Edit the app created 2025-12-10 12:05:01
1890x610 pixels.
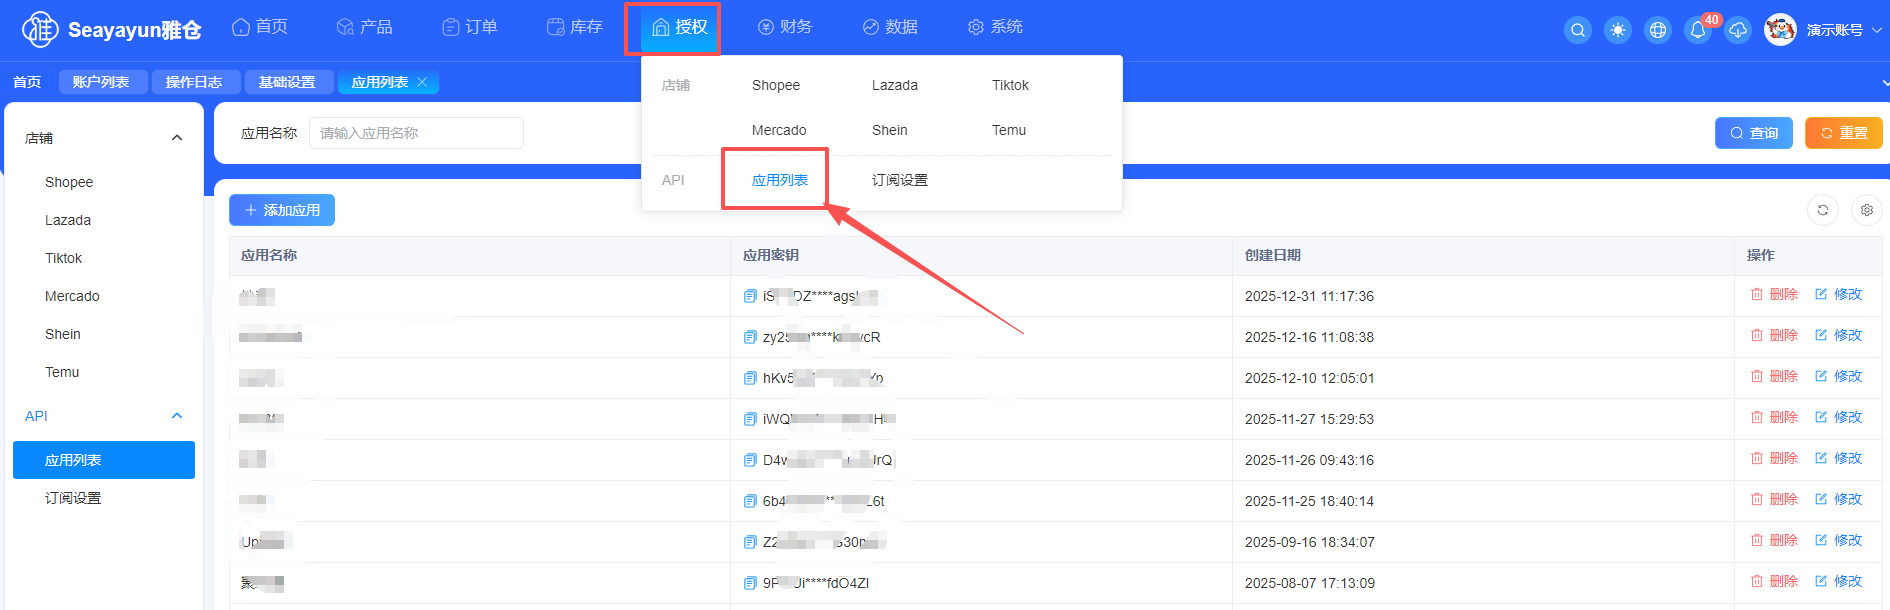(x=1838, y=376)
